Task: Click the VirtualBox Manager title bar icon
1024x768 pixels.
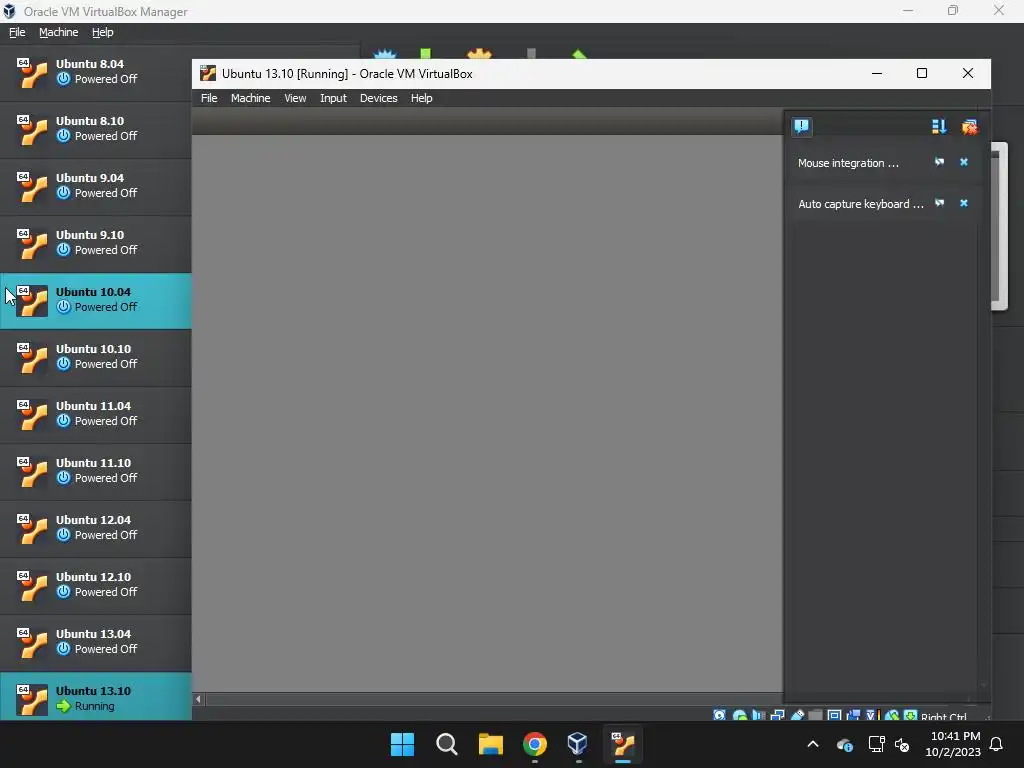Action: point(9,11)
